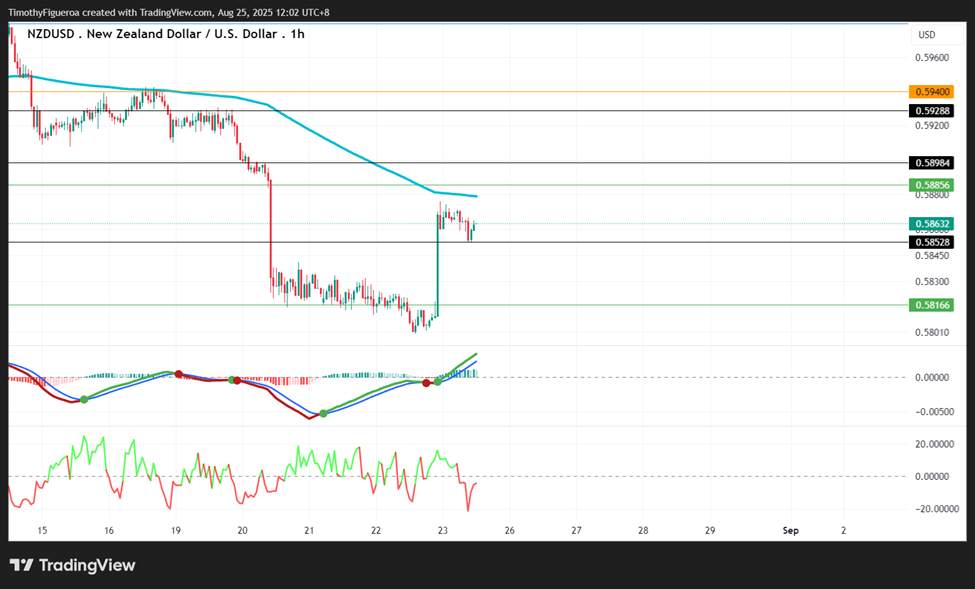Click the date label 27 on time axis
The width and height of the screenshot is (975, 589).
(x=576, y=531)
